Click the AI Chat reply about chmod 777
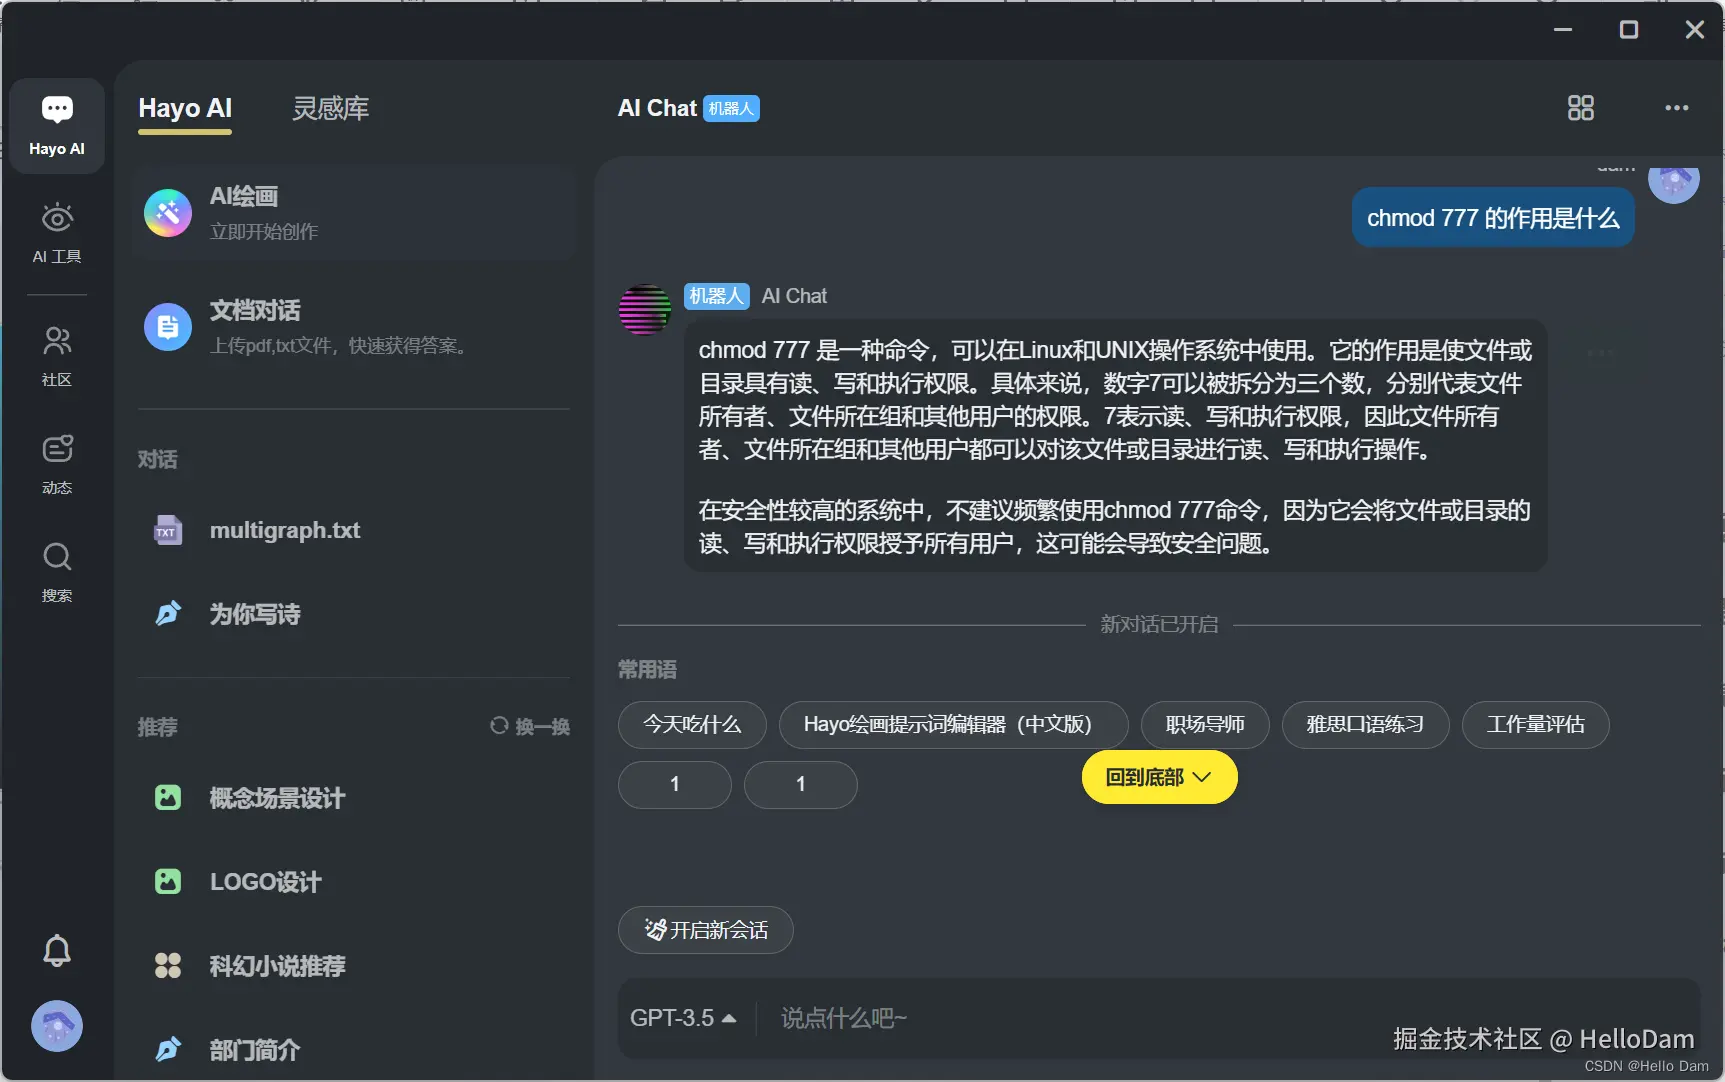The width and height of the screenshot is (1725, 1082). click(1115, 446)
